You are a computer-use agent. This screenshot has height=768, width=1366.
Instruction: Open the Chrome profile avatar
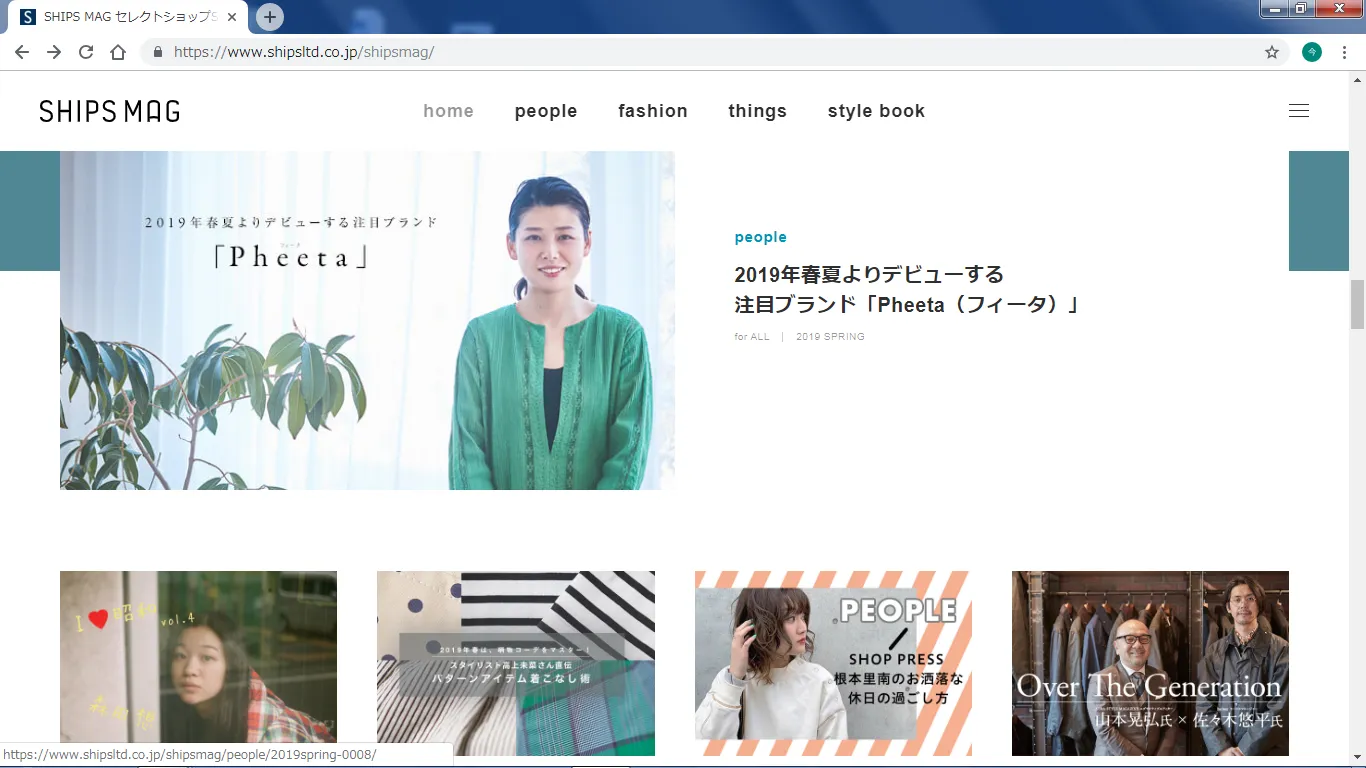[1311, 52]
